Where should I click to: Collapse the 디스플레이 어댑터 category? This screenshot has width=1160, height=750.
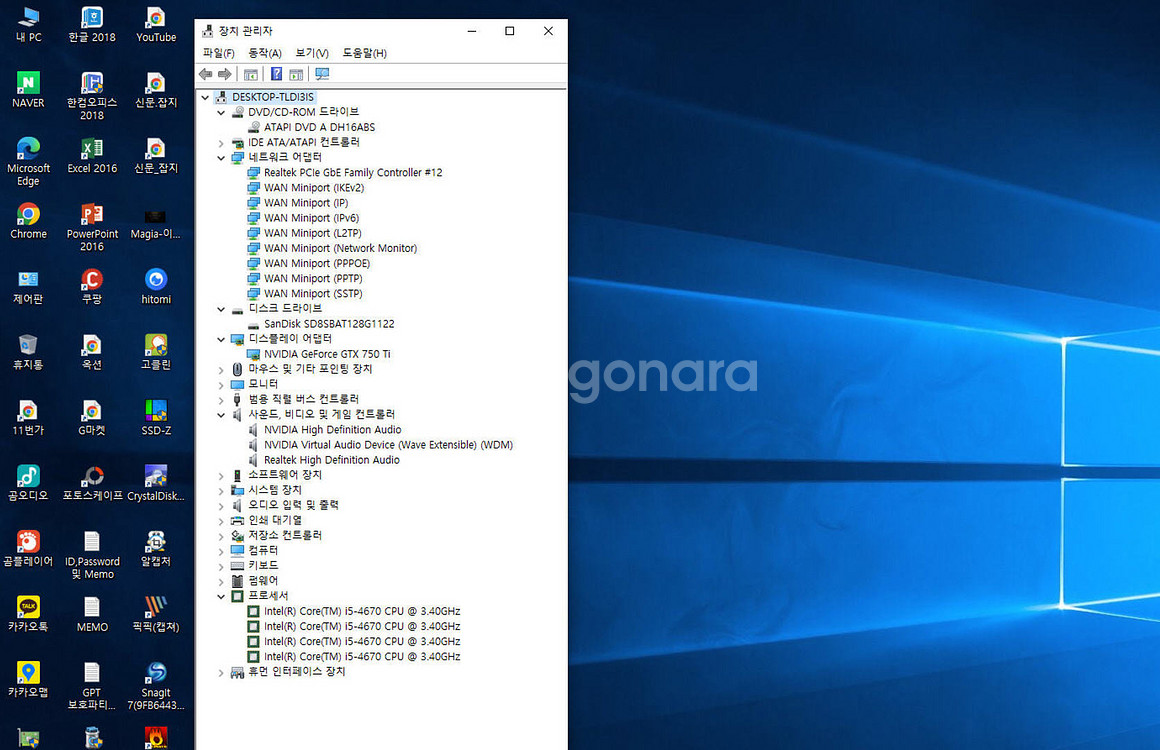[x=220, y=339]
